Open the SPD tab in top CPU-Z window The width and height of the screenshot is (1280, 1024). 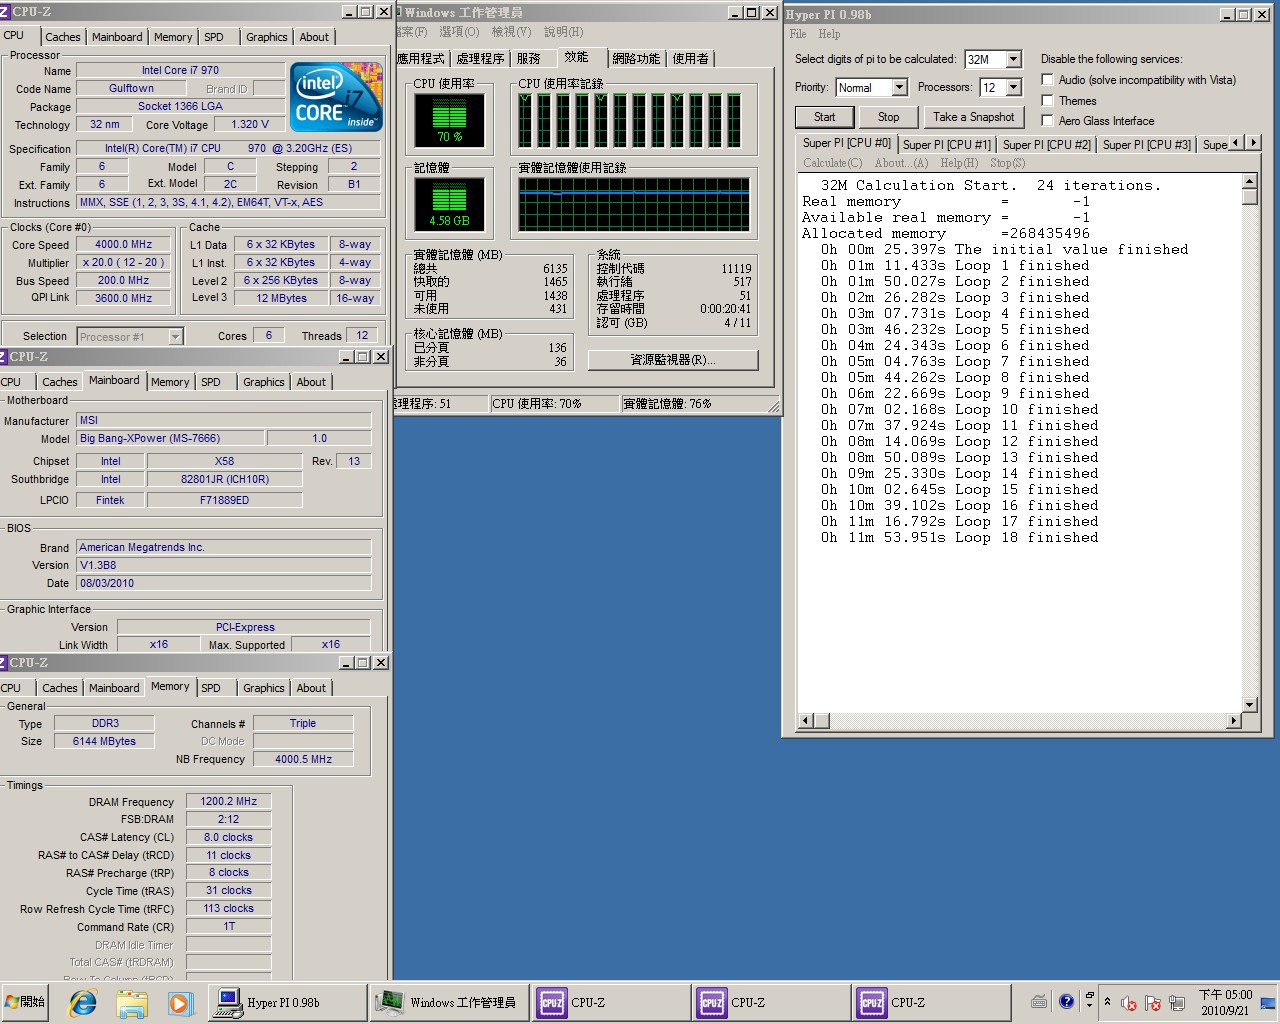[214, 37]
